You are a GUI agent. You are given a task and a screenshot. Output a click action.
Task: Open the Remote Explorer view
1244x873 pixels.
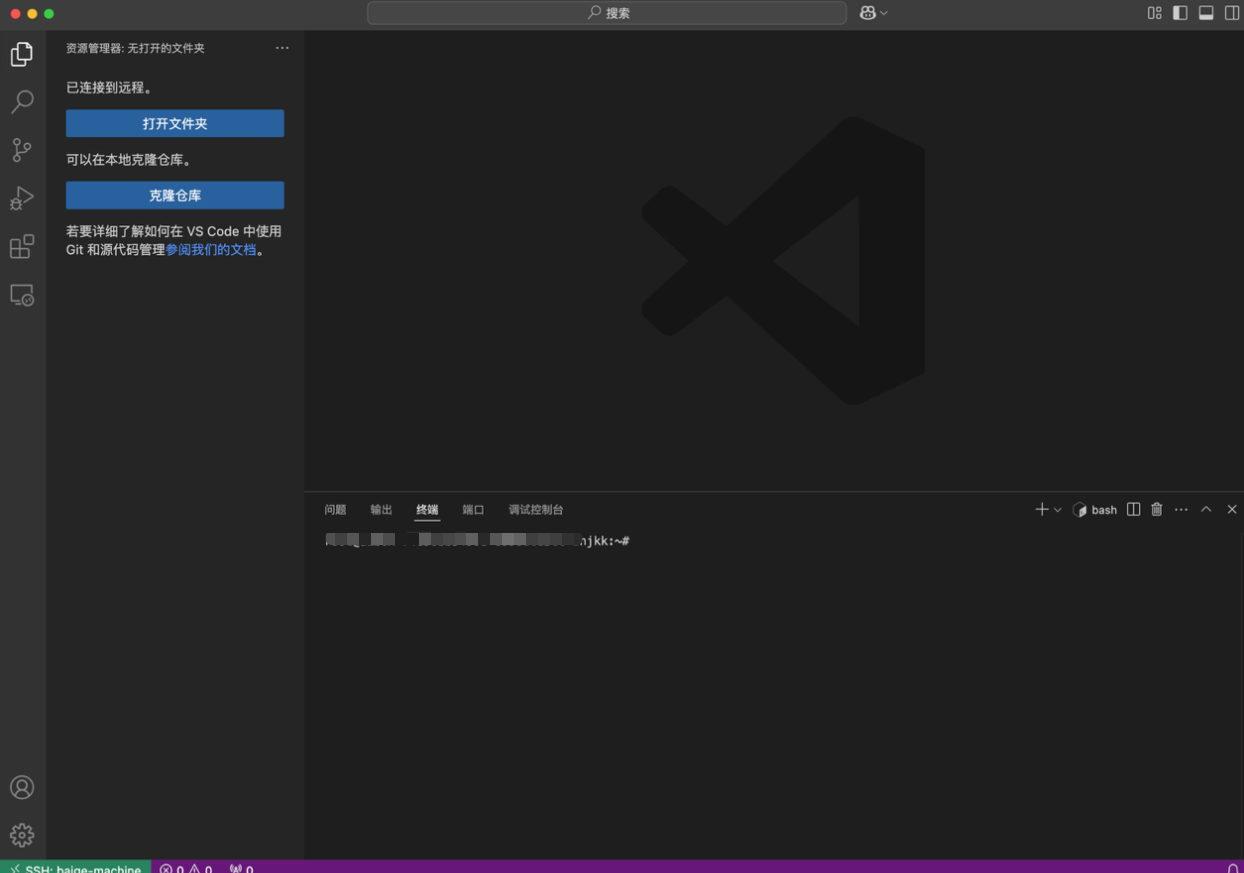(x=22, y=295)
